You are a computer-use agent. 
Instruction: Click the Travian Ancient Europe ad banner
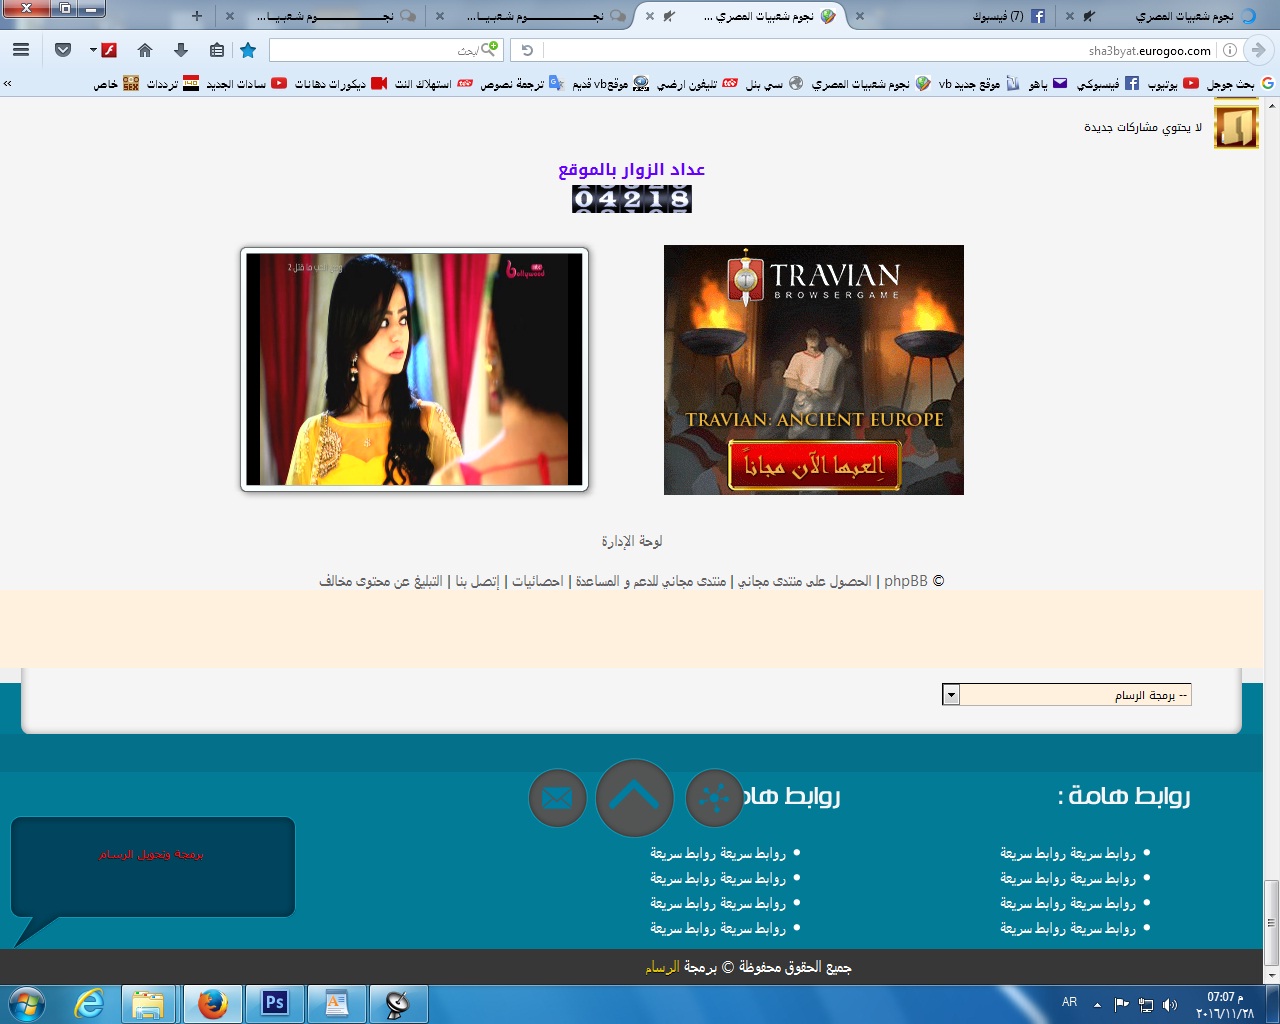point(813,370)
